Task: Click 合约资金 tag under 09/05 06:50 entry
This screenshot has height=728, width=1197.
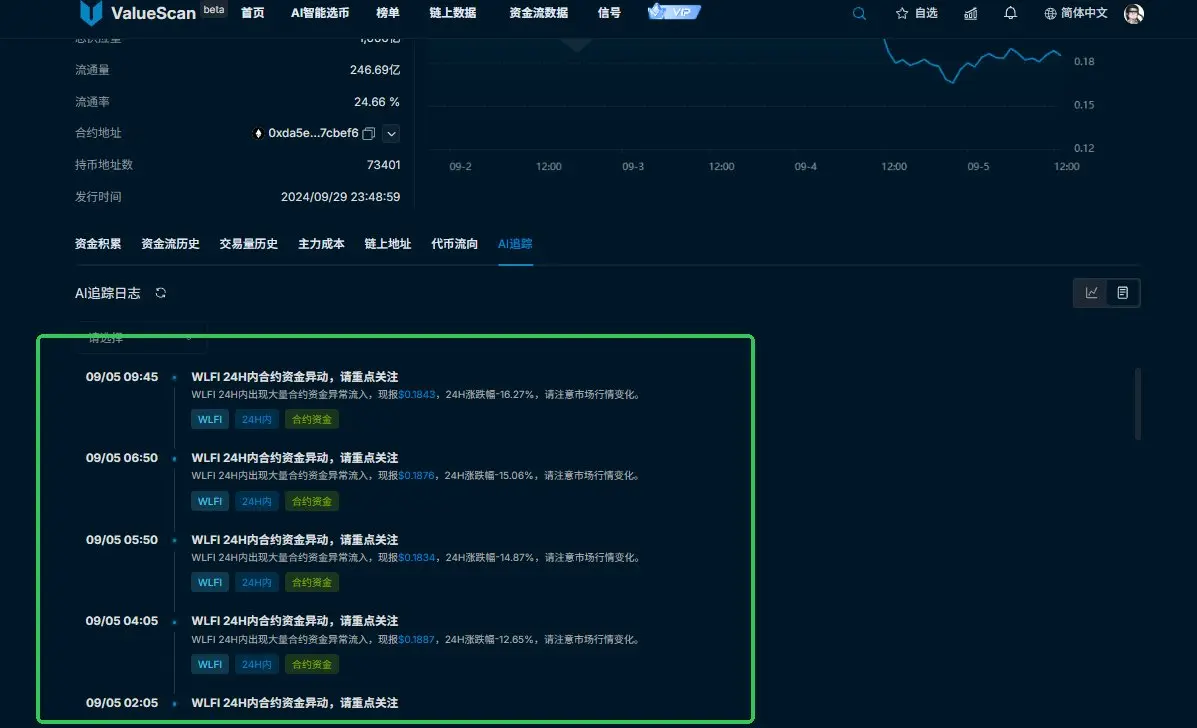Action: pos(311,501)
